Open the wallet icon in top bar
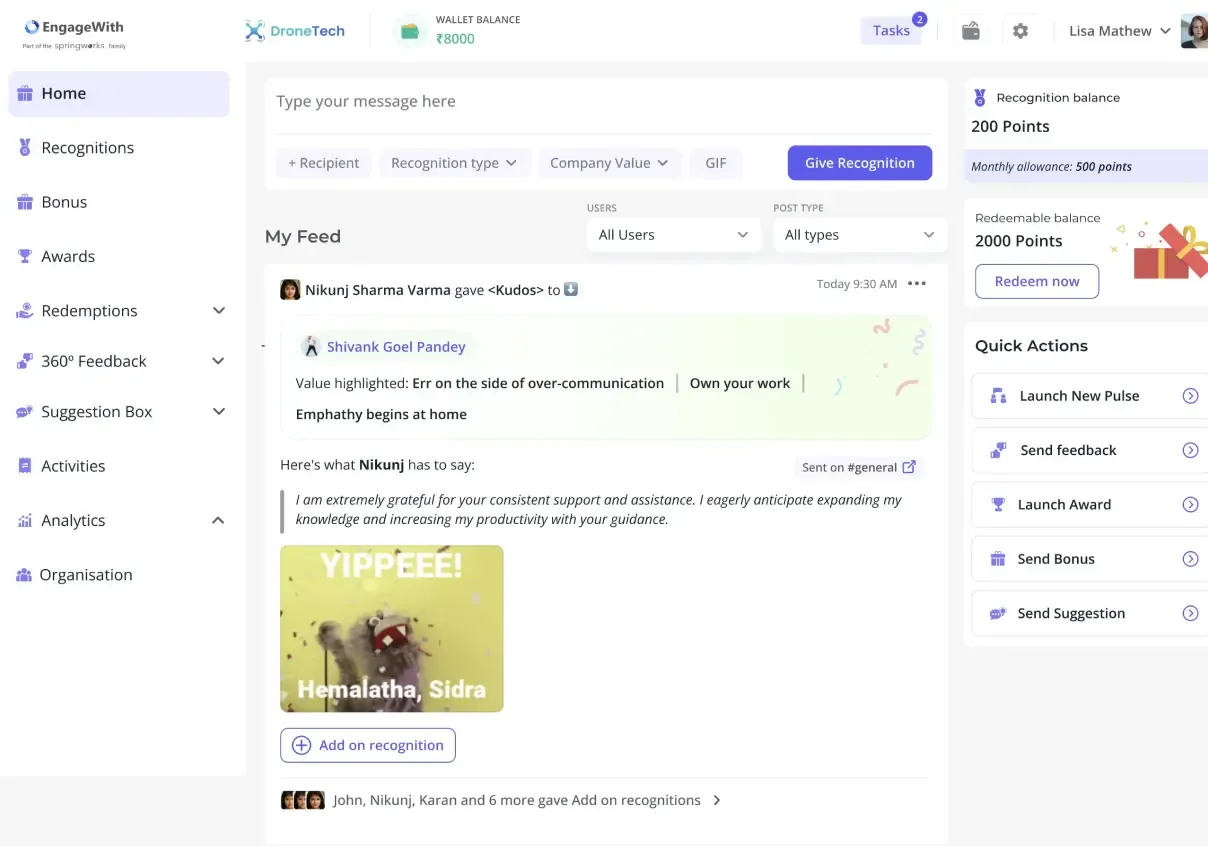 (x=970, y=31)
